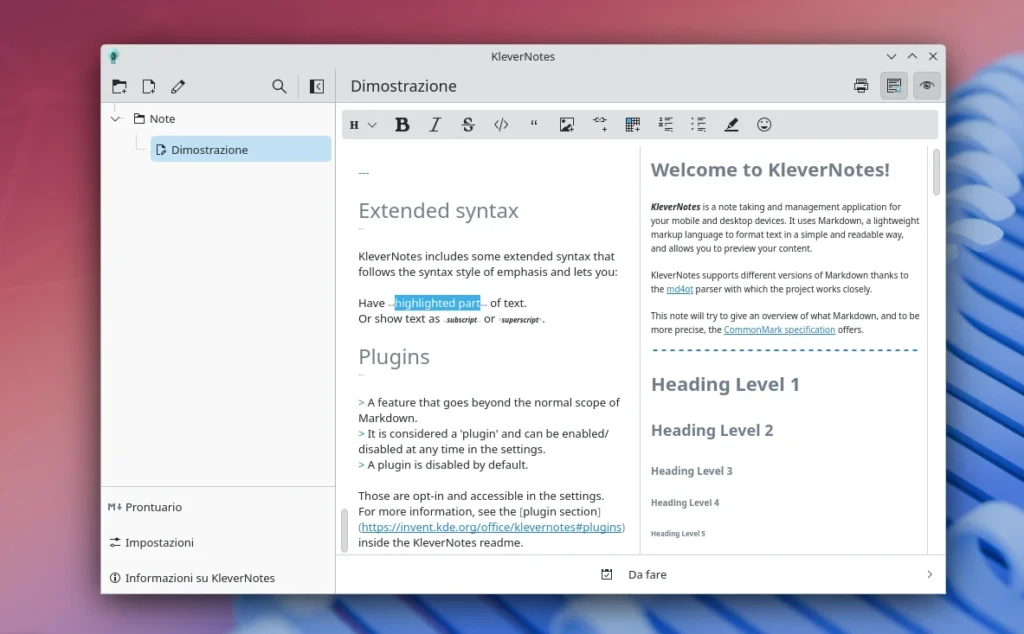Print the current note
This screenshot has width=1024, height=634.
860,86
